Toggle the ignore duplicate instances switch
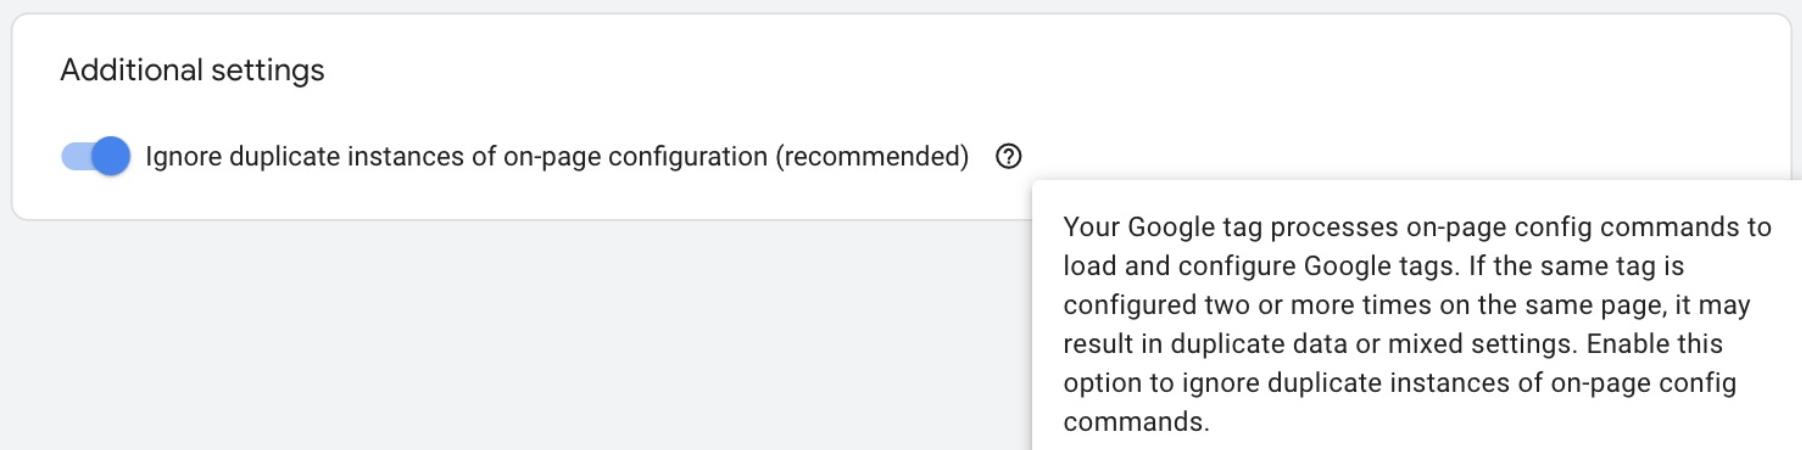 (95, 157)
